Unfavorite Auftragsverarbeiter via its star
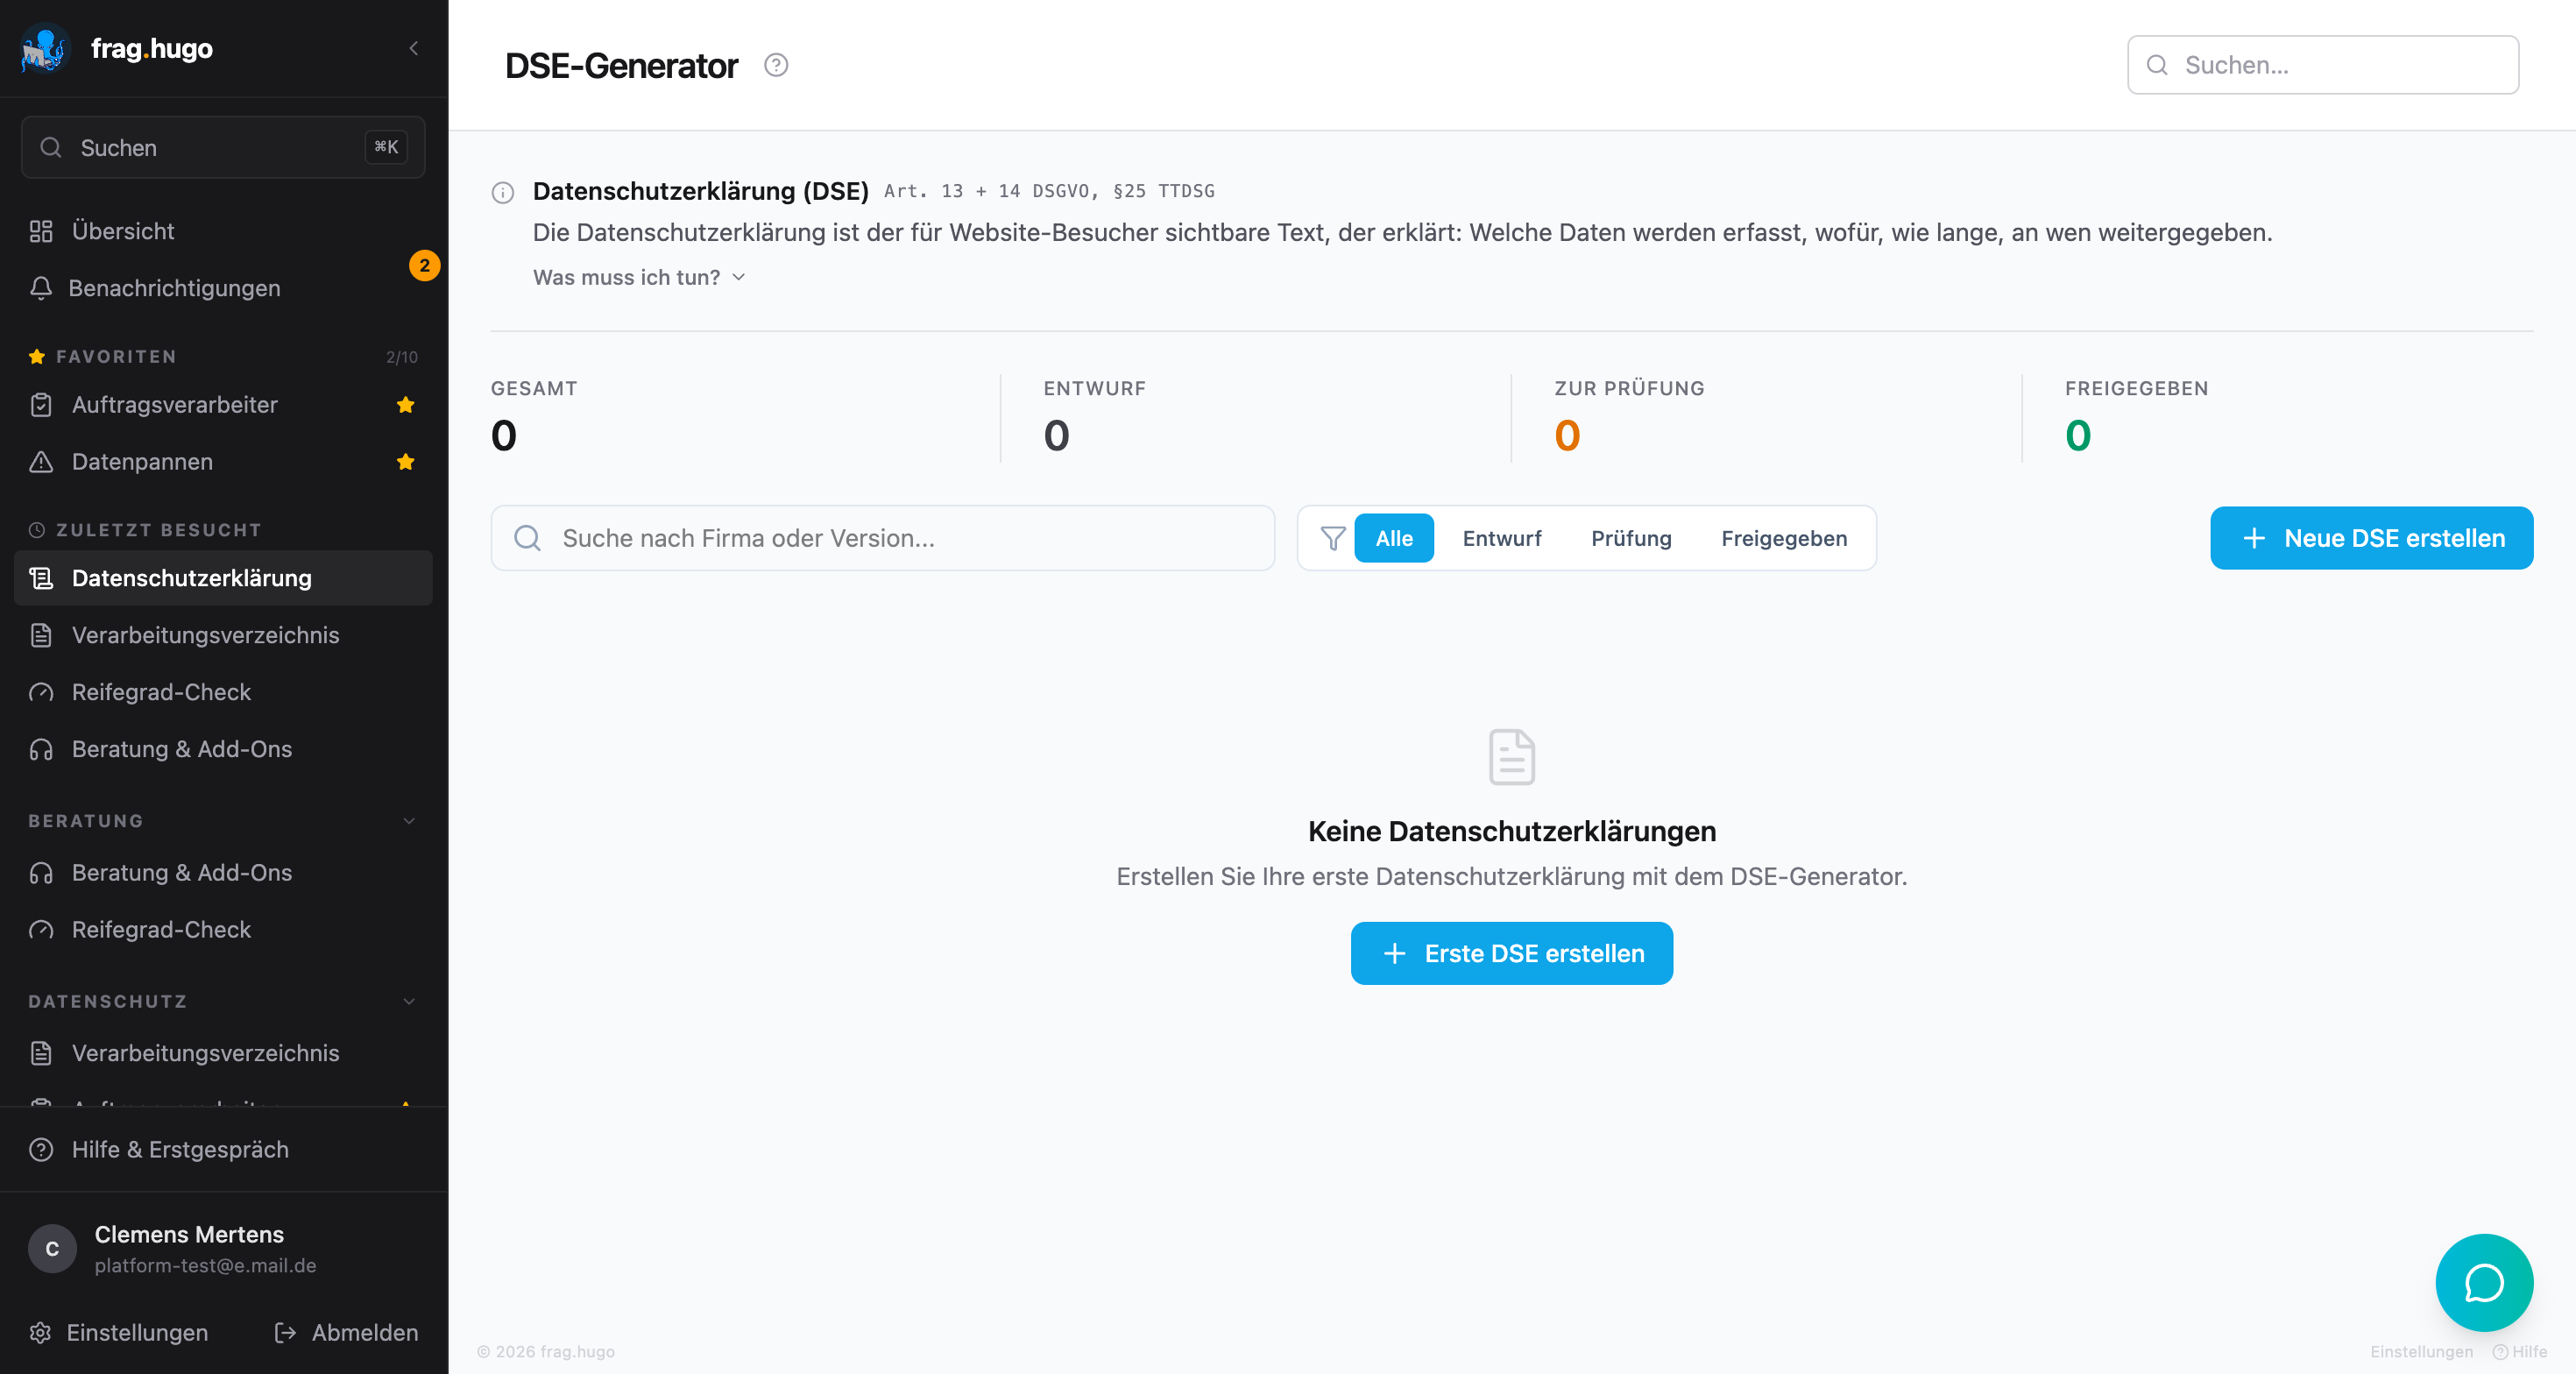2576x1374 pixels. (405, 405)
